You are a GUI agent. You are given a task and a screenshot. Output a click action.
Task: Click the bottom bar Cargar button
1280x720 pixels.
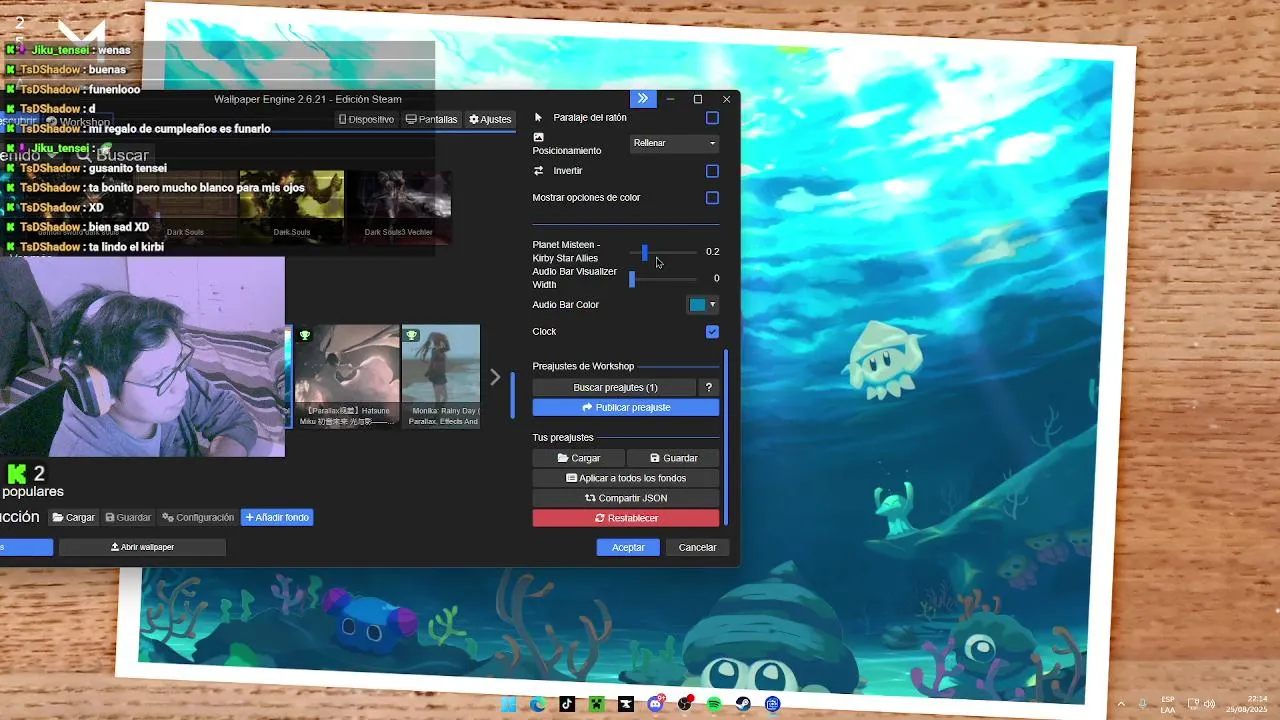click(x=74, y=517)
